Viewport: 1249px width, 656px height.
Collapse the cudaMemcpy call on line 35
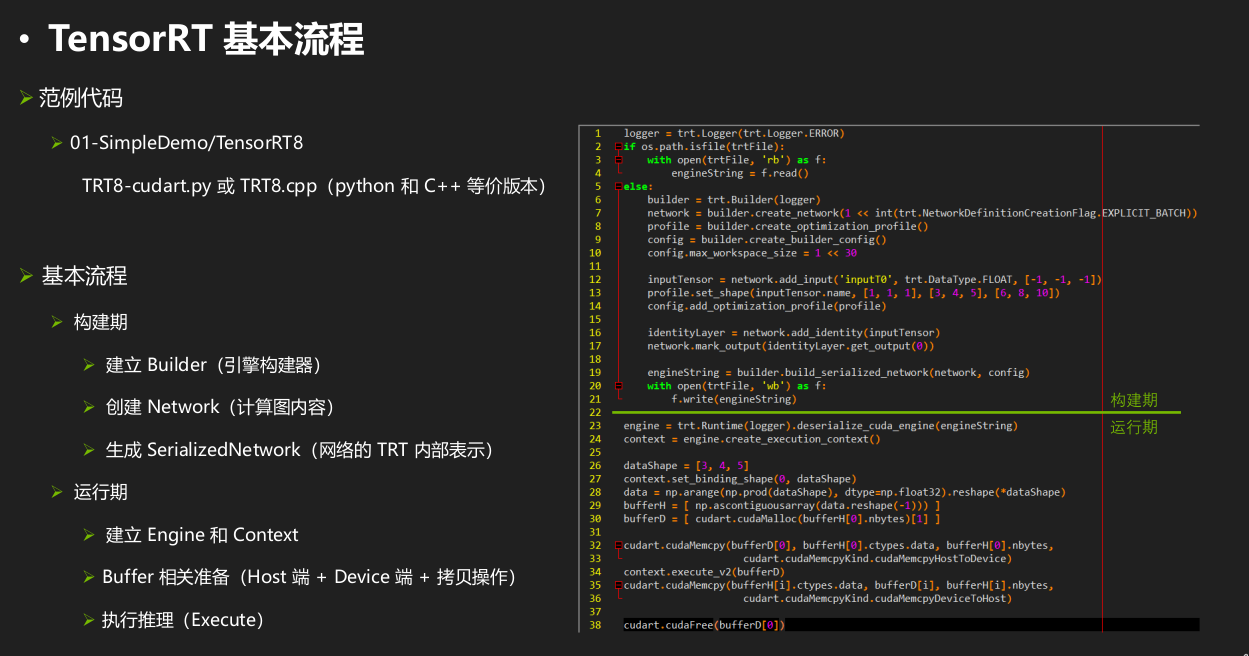tap(619, 585)
